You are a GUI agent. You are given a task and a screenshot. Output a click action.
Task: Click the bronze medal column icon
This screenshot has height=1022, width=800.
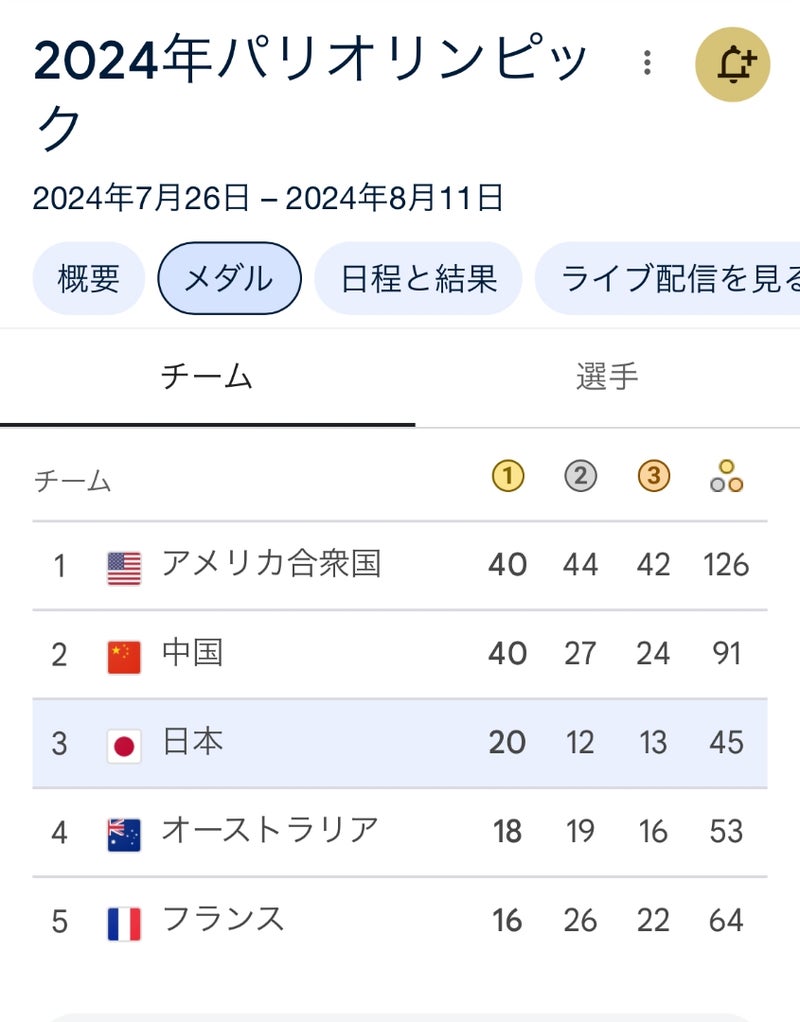click(x=653, y=477)
